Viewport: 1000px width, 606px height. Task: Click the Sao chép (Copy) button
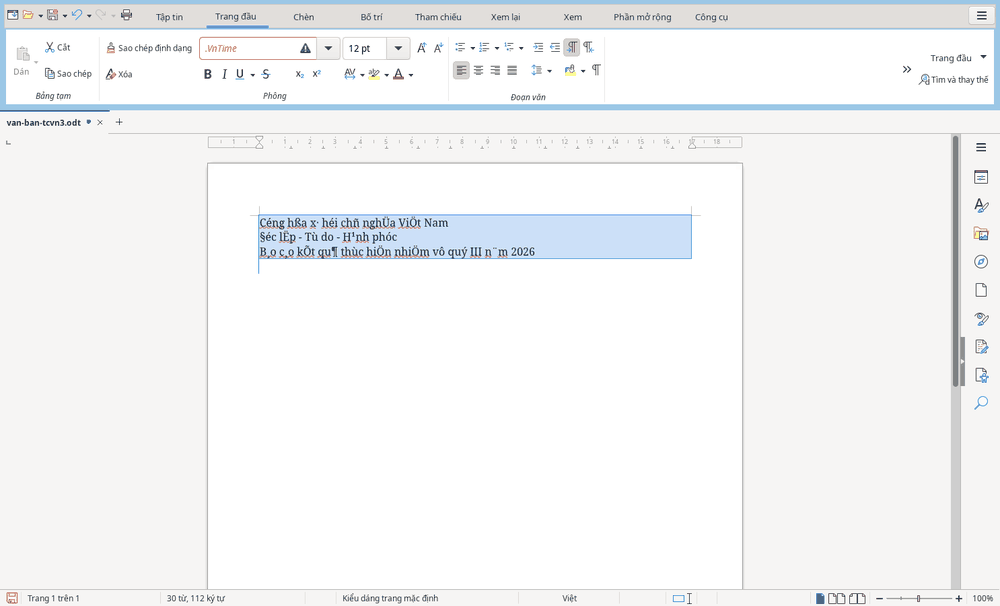68,73
